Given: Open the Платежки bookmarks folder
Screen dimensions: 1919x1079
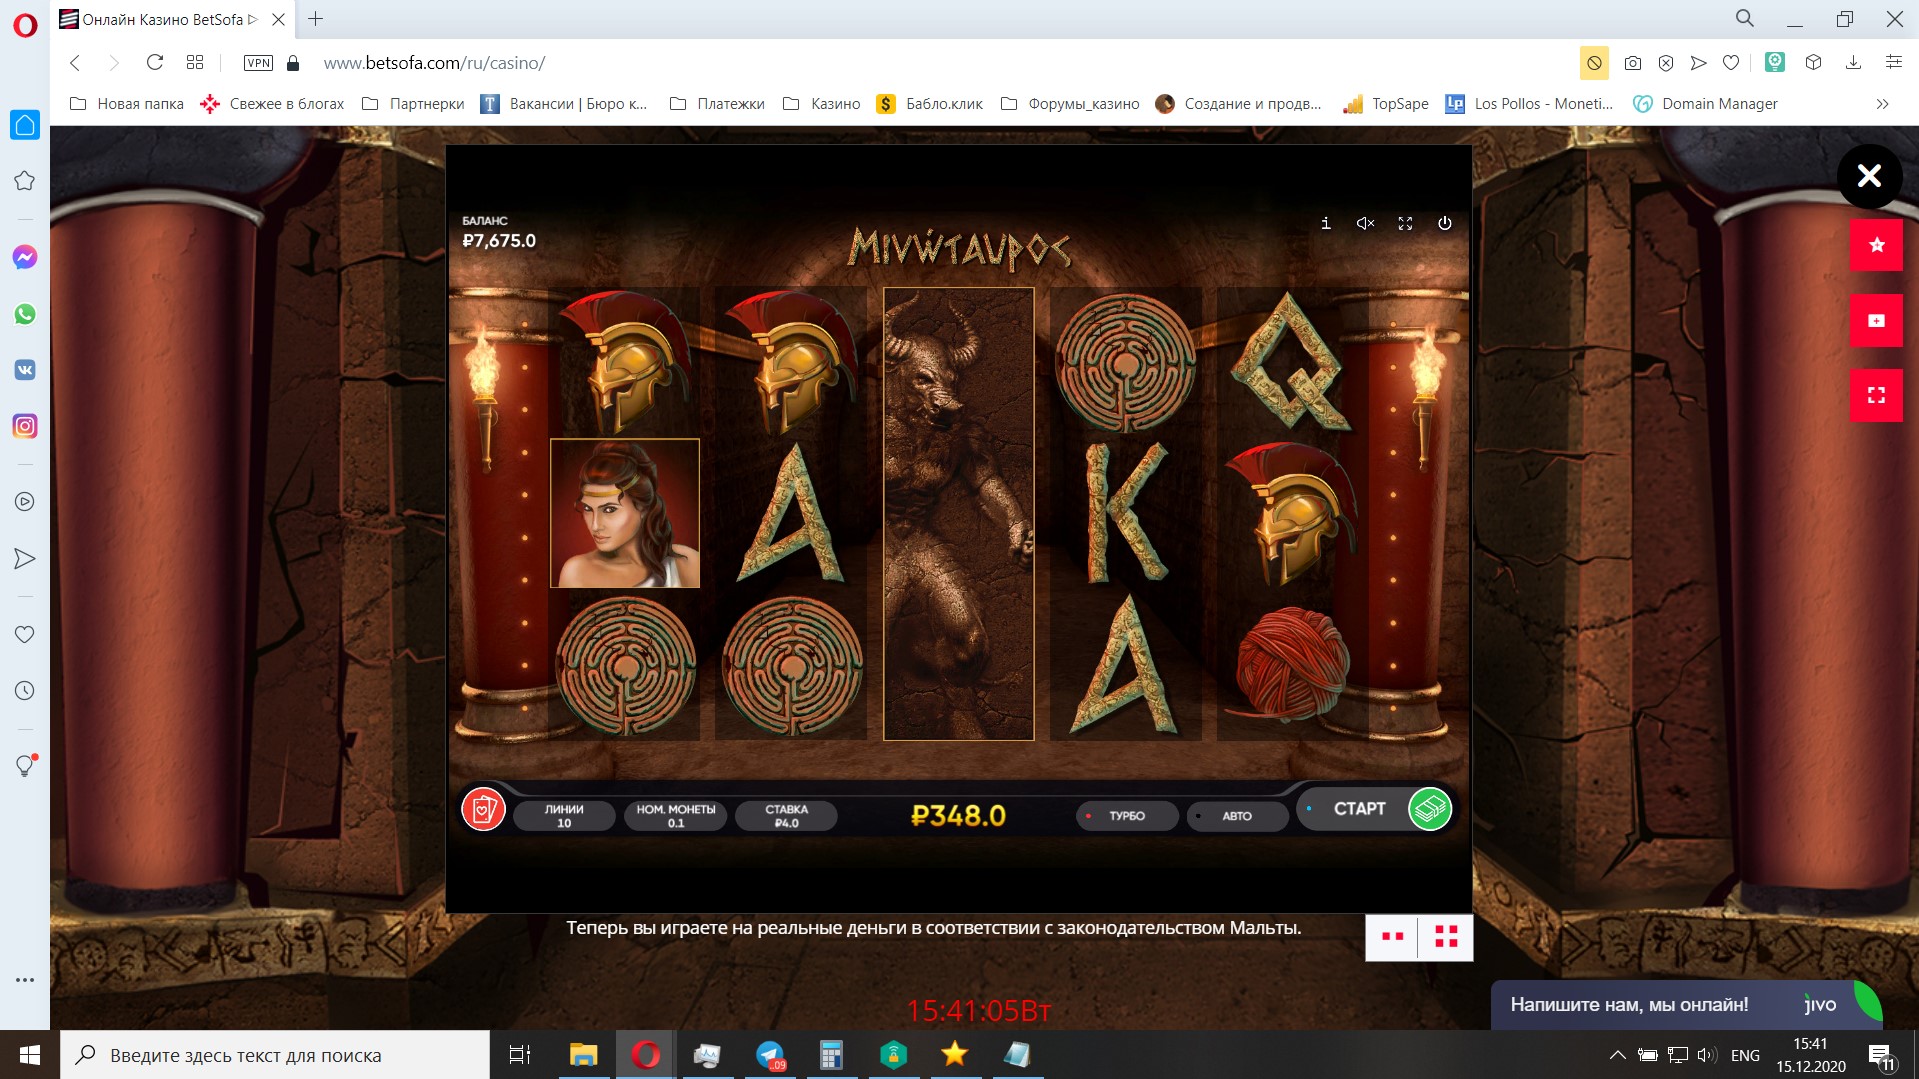Looking at the screenshot, I should coord(717,104).
